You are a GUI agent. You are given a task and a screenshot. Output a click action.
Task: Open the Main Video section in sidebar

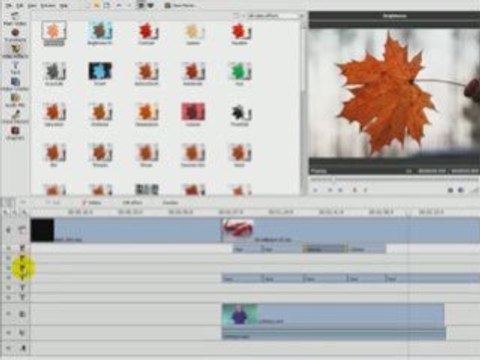pyautogui.click(x=15, y=18)
